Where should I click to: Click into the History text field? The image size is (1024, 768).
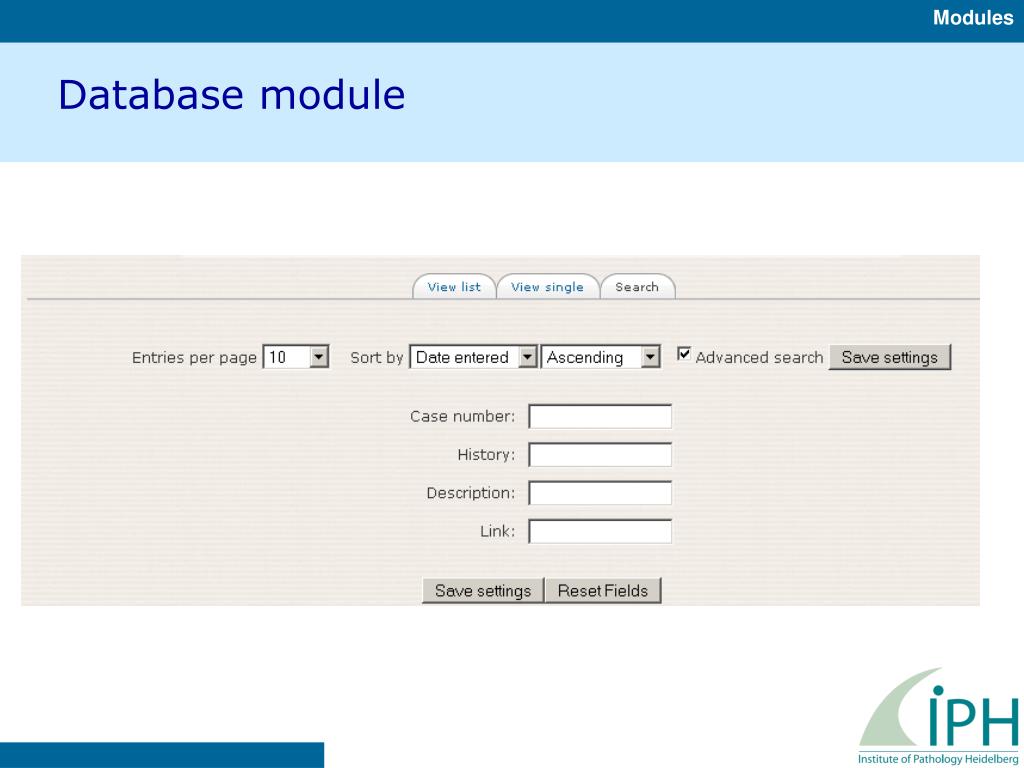[600, 455]
